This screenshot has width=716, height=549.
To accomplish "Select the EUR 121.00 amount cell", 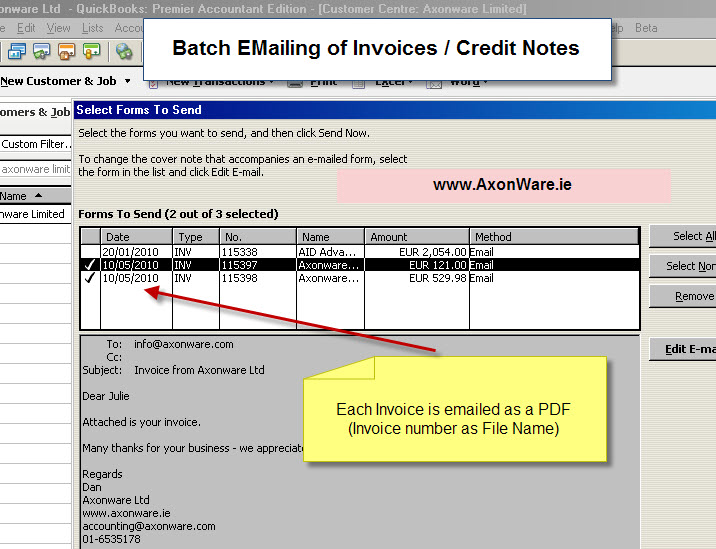I will 417,265.
